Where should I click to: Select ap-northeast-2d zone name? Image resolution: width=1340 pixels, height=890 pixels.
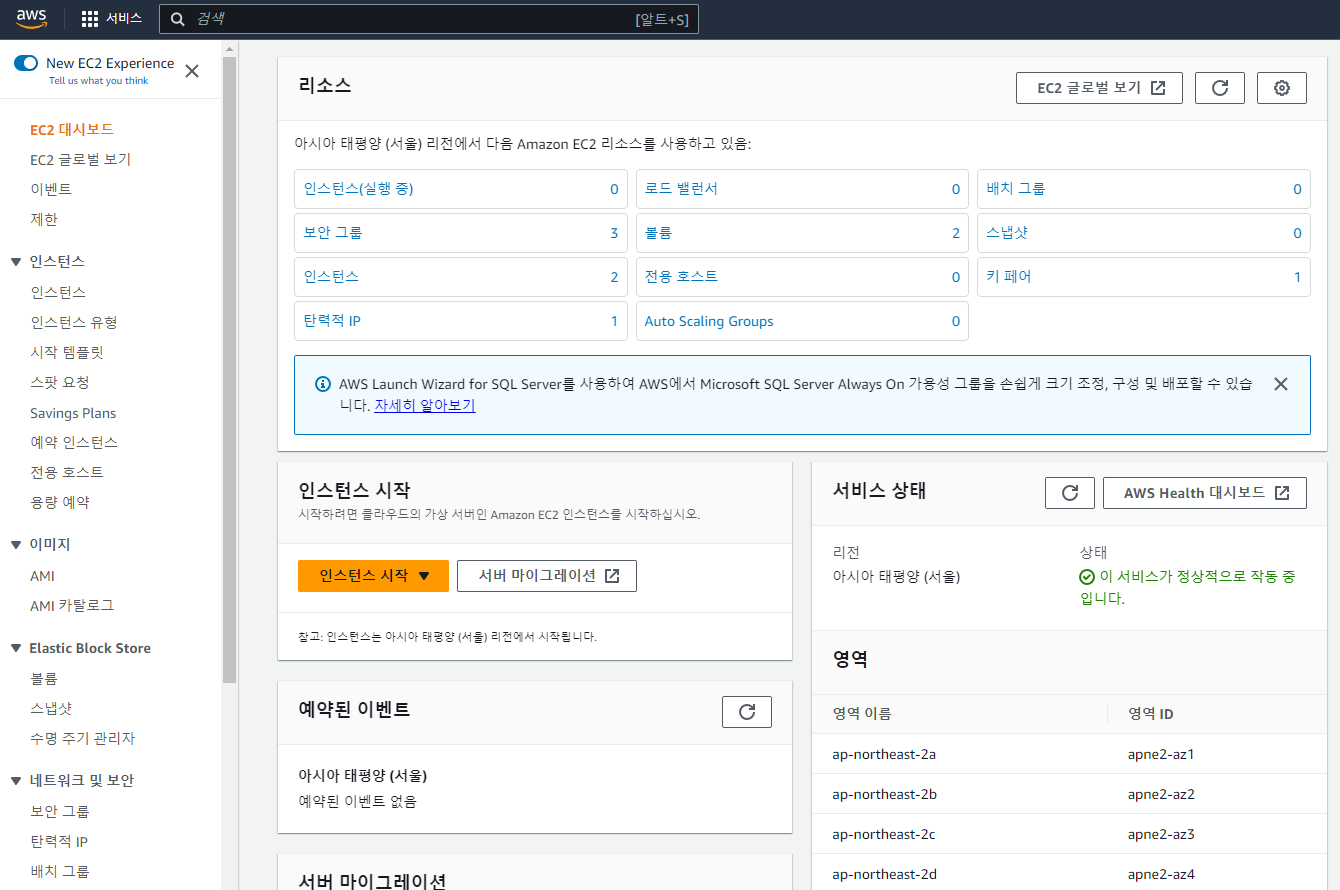(x=884, y=874)
